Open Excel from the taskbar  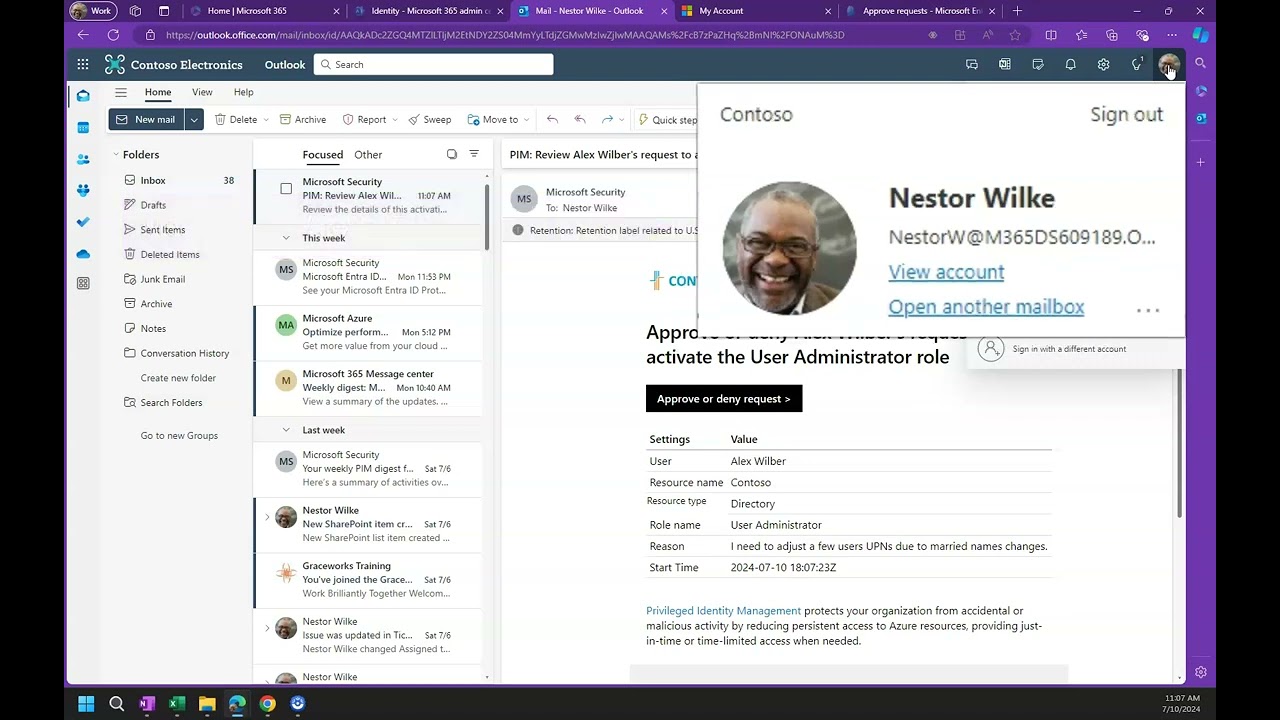pyautogui.click(x=177, y=703)
